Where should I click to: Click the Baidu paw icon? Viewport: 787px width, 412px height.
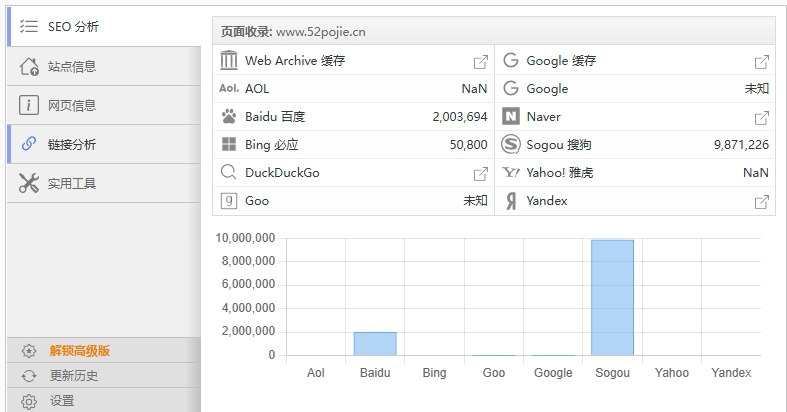point(229,116)
